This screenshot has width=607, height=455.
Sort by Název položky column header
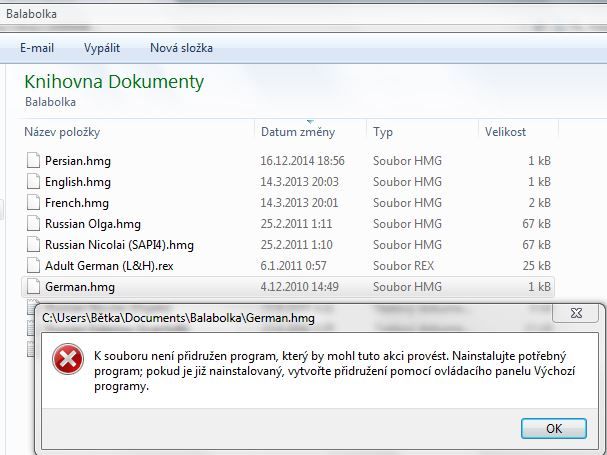(62, 132)
